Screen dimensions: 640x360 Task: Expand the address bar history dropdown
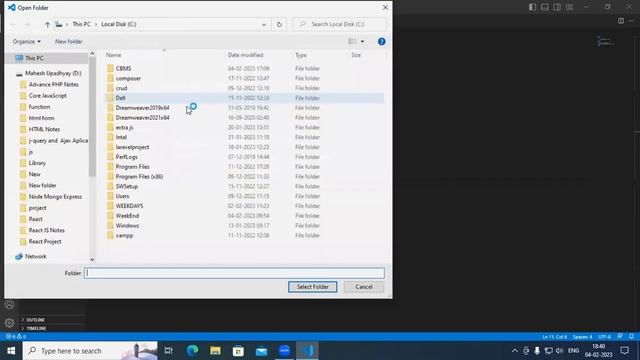click(264, 24)
